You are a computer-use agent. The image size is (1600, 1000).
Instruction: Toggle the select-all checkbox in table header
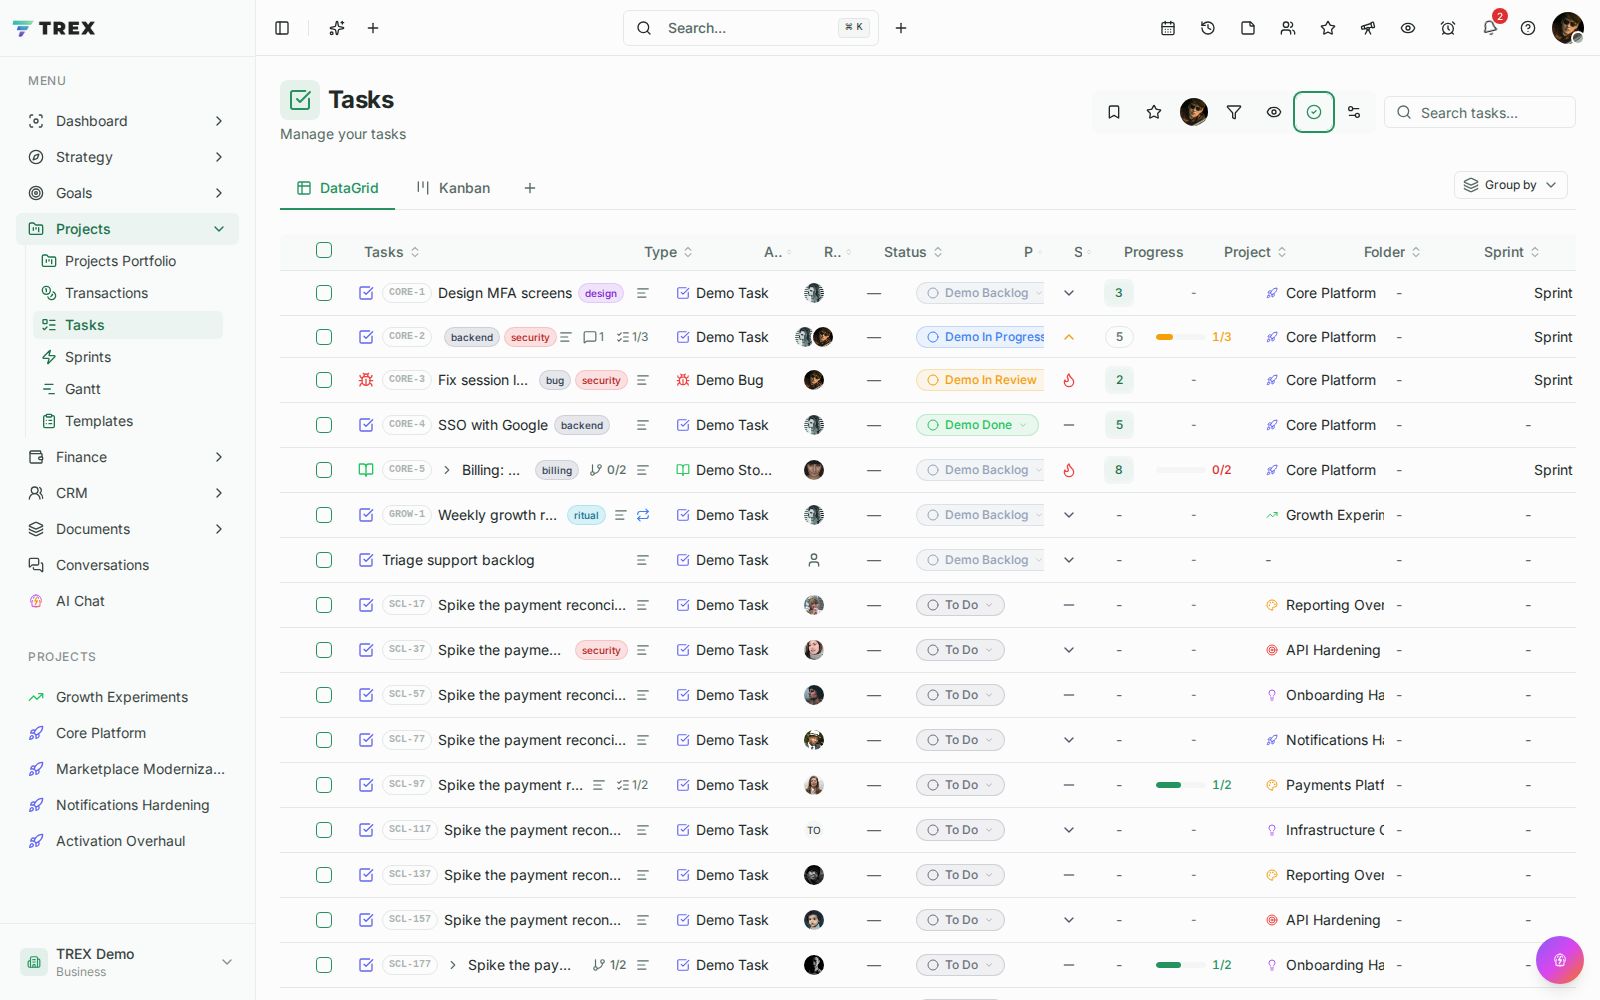[324, 250]
